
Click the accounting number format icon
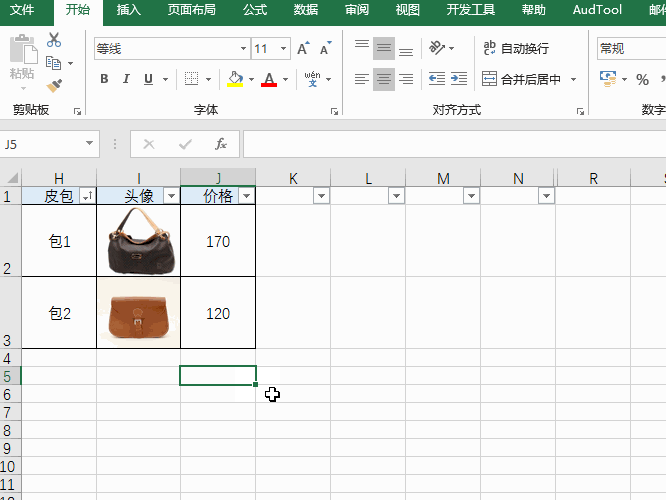(x=608, y=79)
